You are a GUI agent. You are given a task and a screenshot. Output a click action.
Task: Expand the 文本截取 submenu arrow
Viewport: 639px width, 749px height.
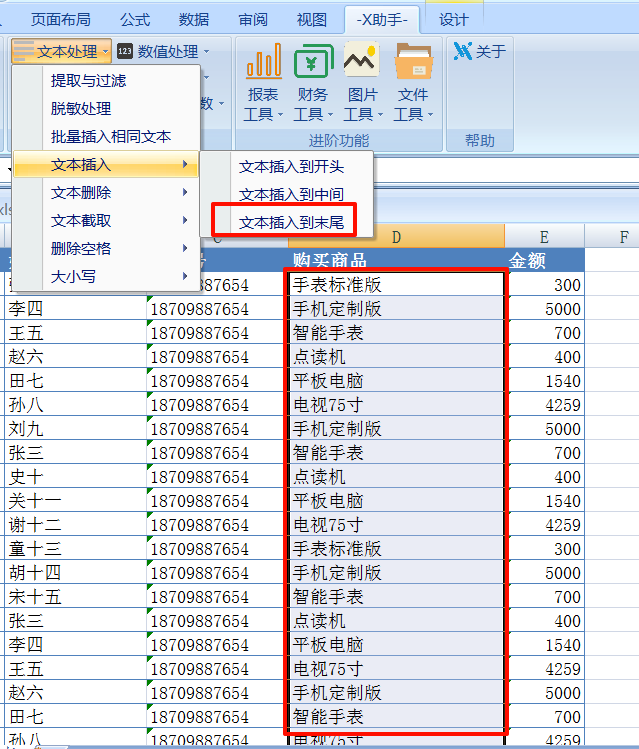[x=185, y=220]
